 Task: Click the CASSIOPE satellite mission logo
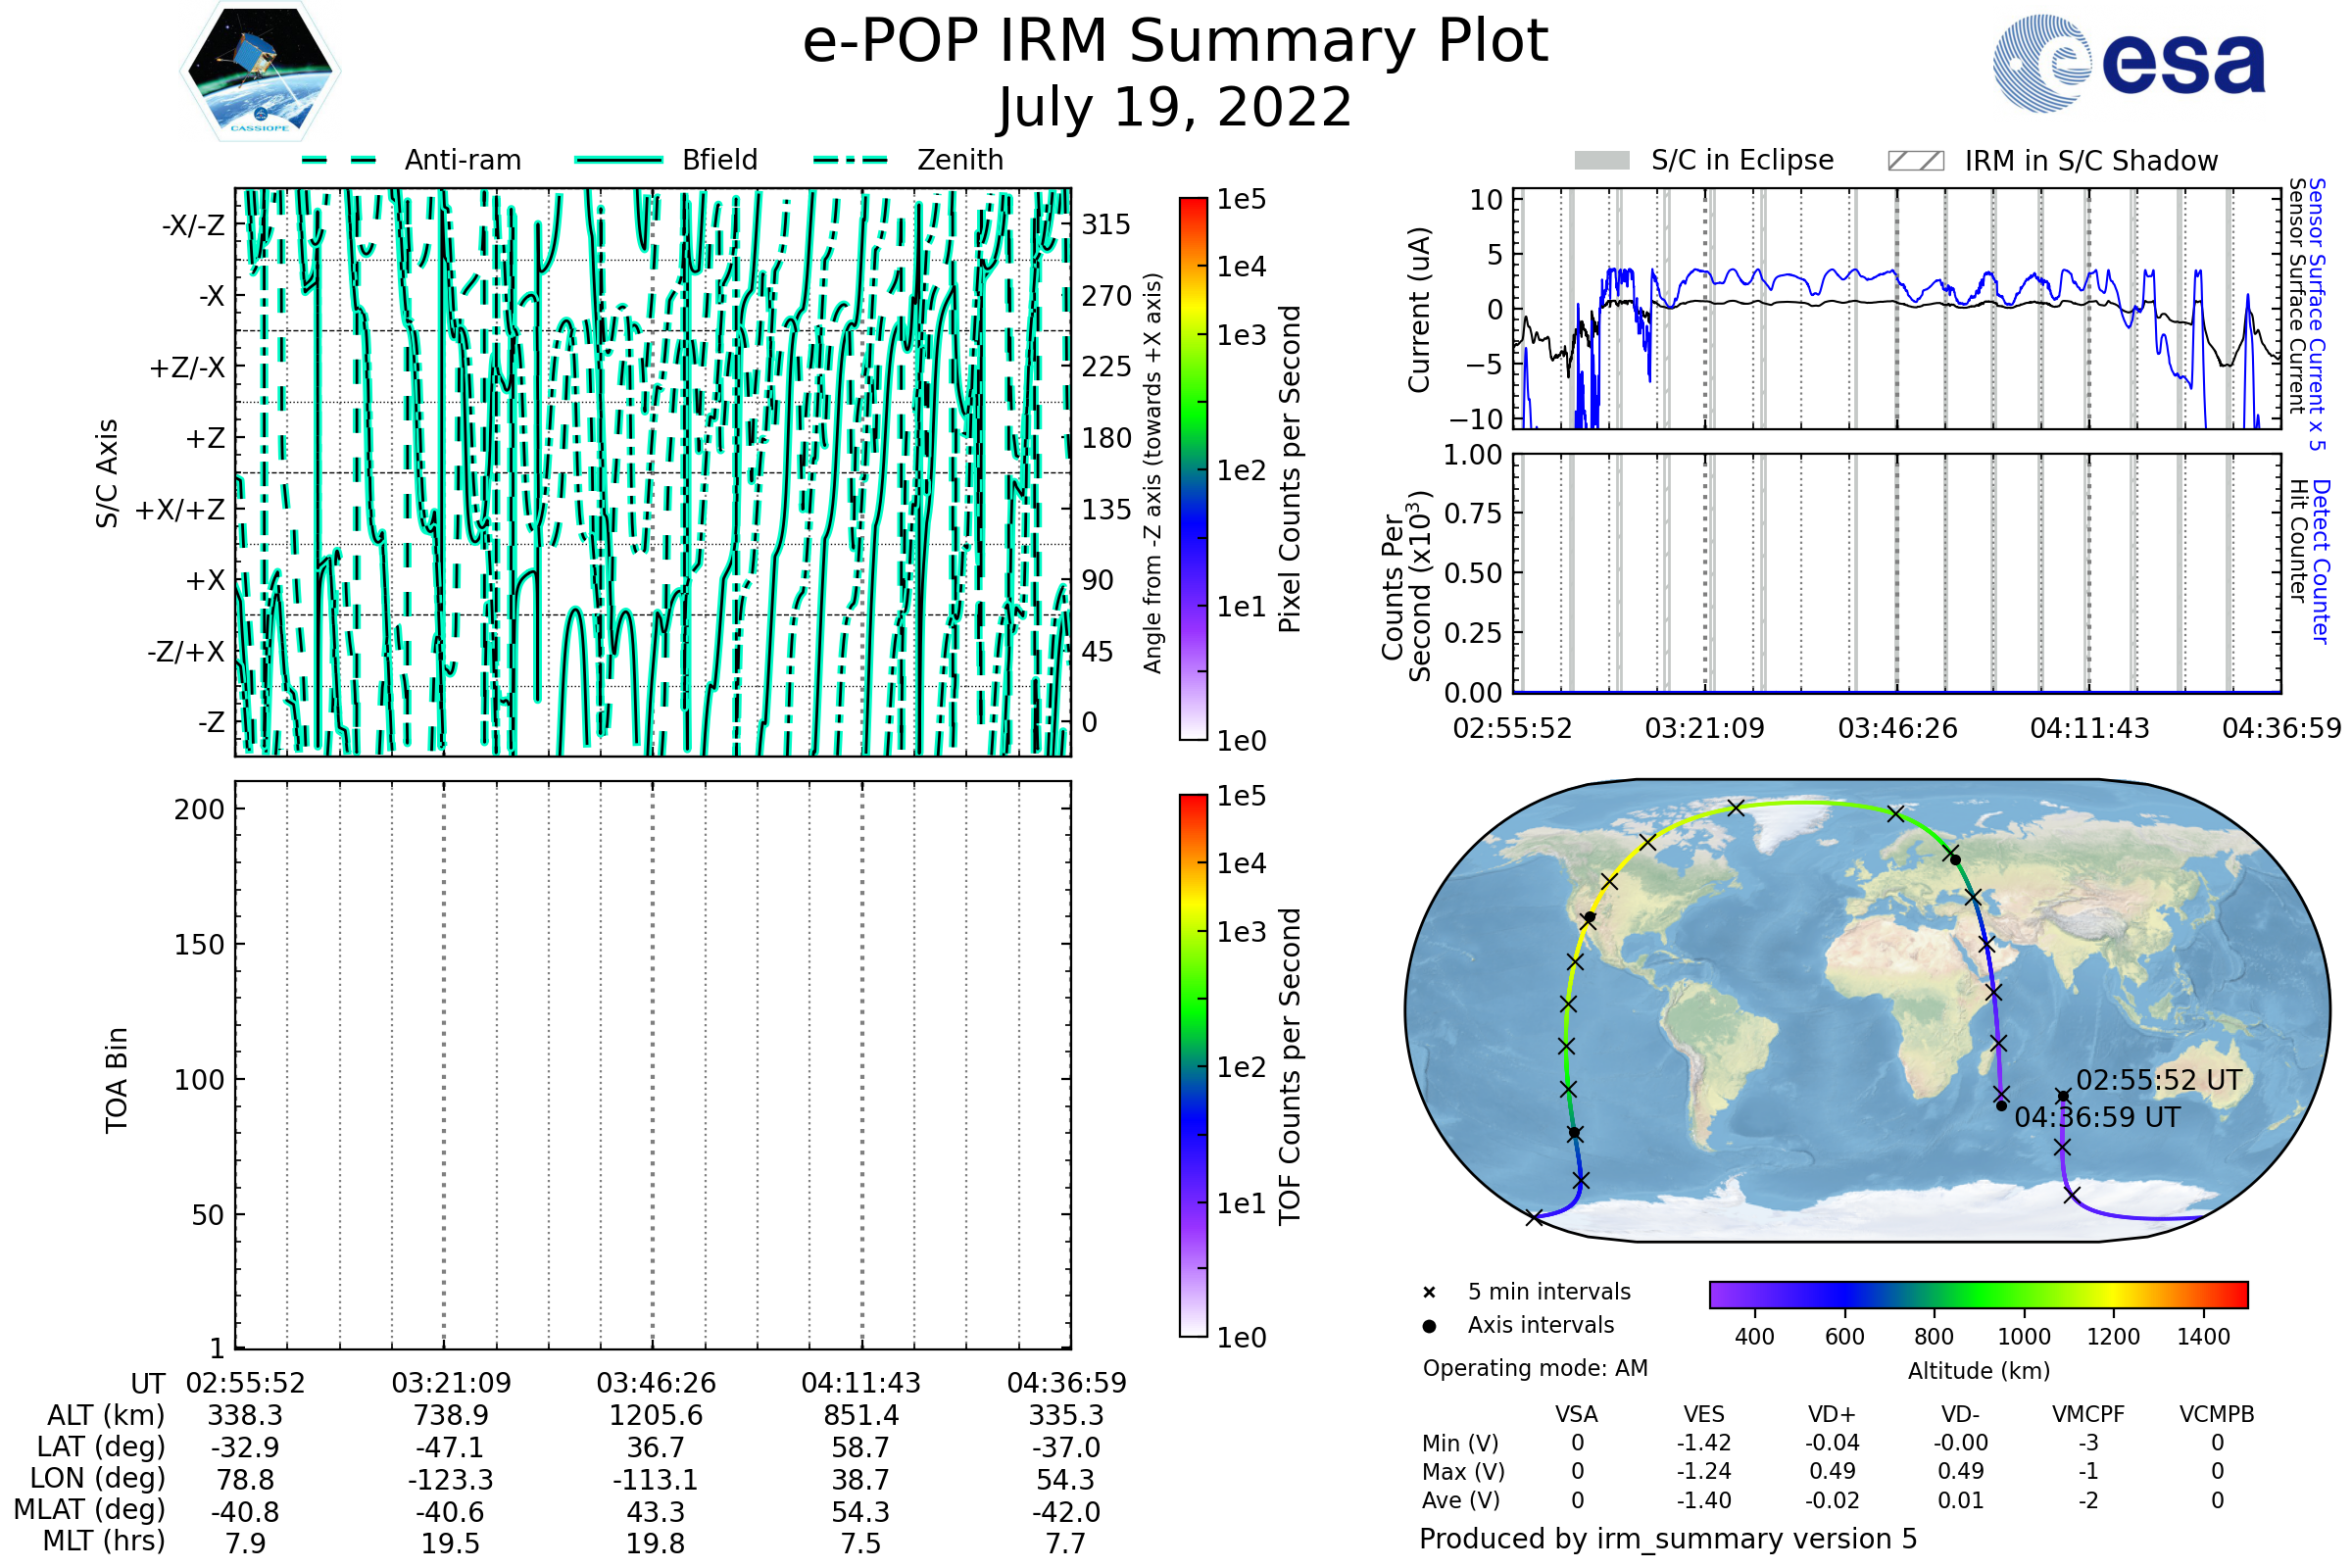coord(260,70)
